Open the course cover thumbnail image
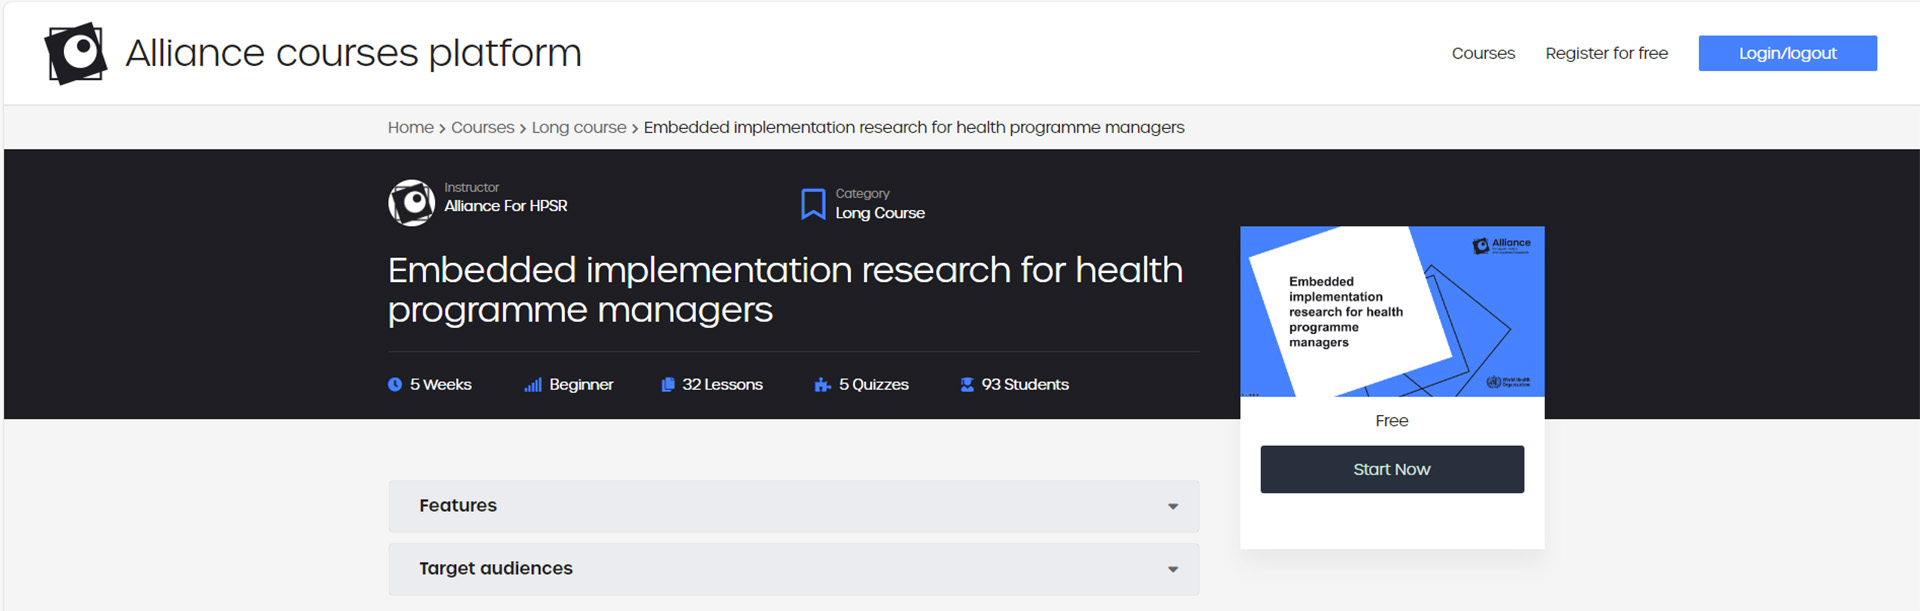Viewport: 1920px width, 611px height. (x=1392, y=311)
